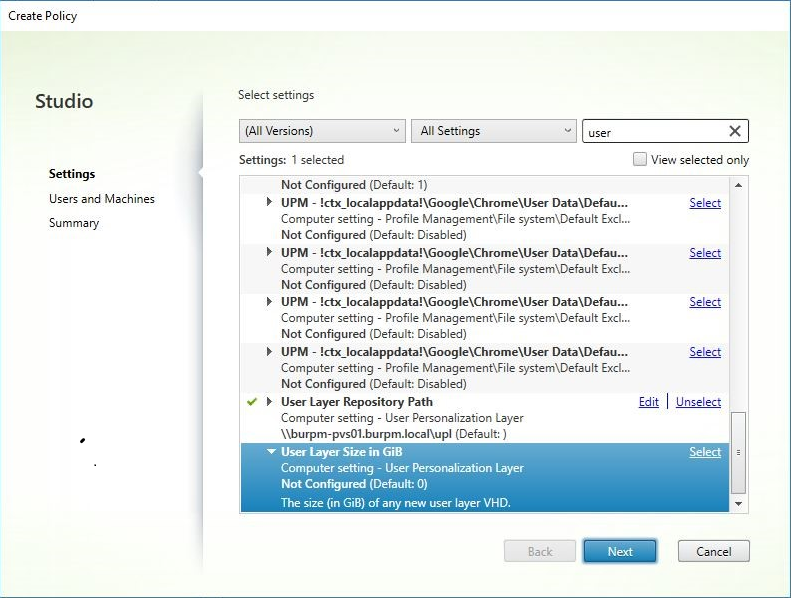
Task: Open the All Versions dropdown
Action: 322,131
